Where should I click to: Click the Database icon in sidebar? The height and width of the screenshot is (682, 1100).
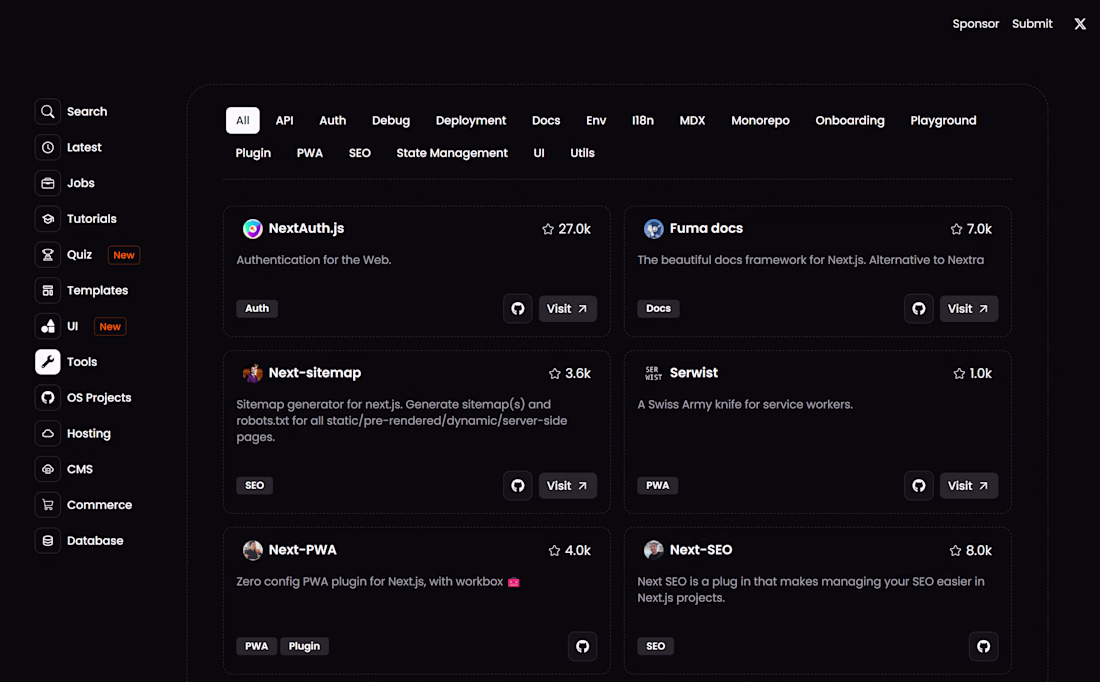[47, 541]
